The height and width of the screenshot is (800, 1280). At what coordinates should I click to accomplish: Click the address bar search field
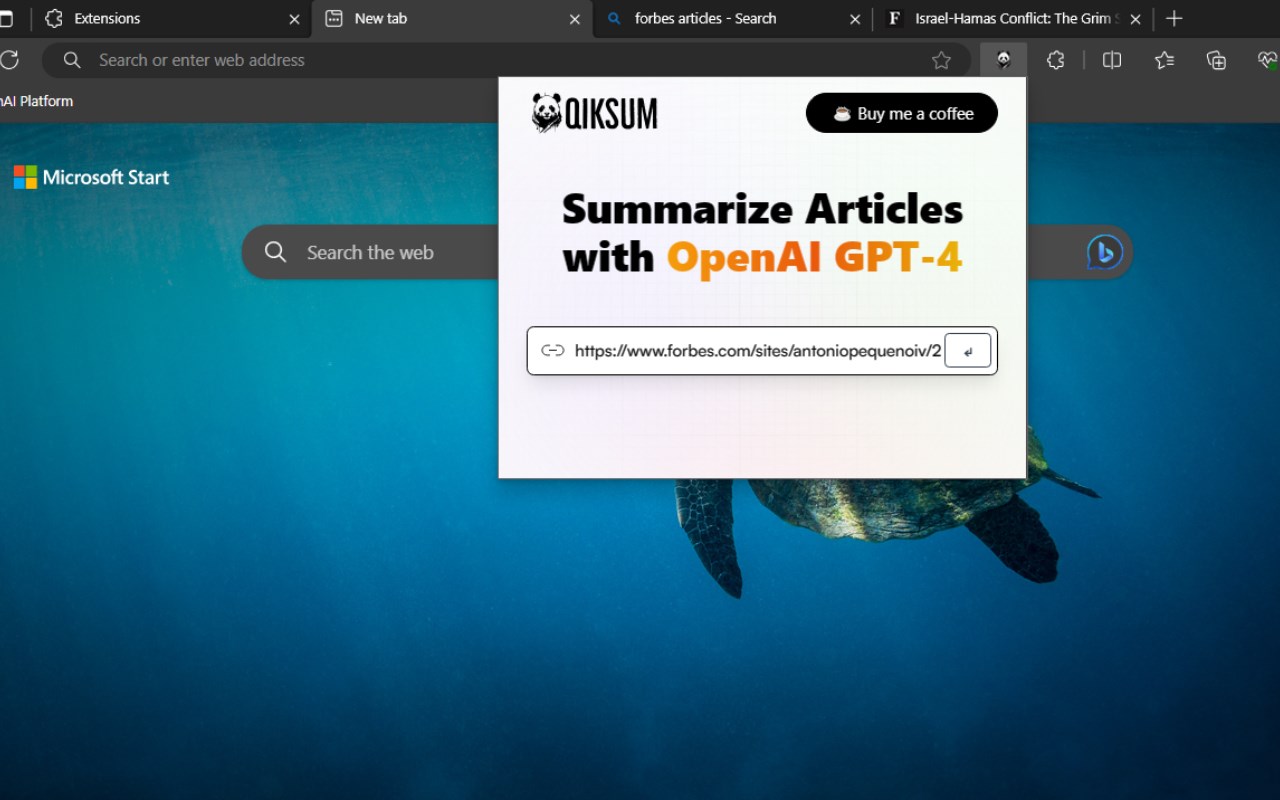505,60
